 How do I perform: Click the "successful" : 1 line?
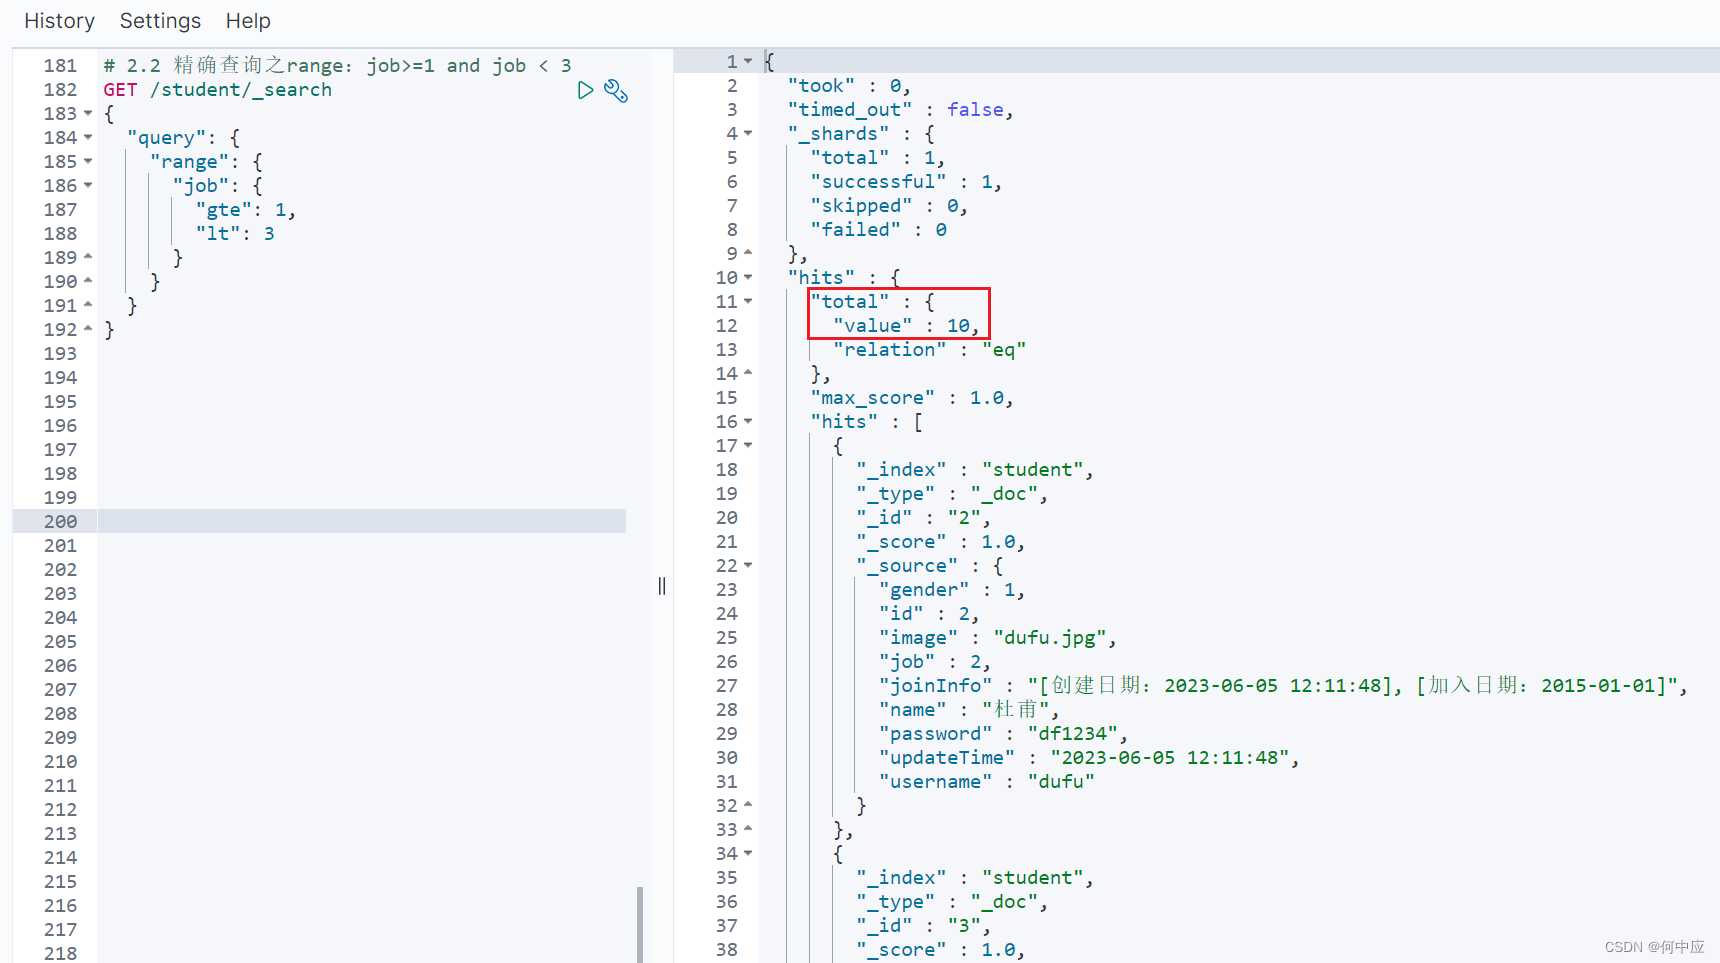[906, 181]
